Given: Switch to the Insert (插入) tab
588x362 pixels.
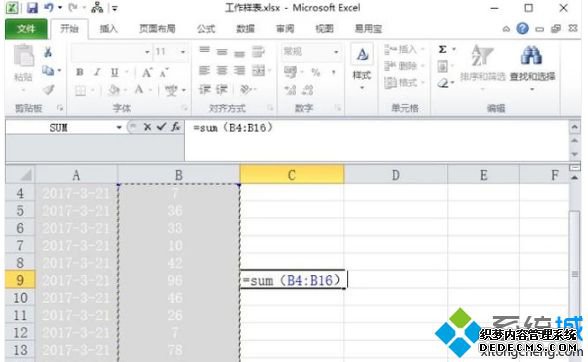Looking at the screenshot, I should pyautogui.click(x=108, y=29).
